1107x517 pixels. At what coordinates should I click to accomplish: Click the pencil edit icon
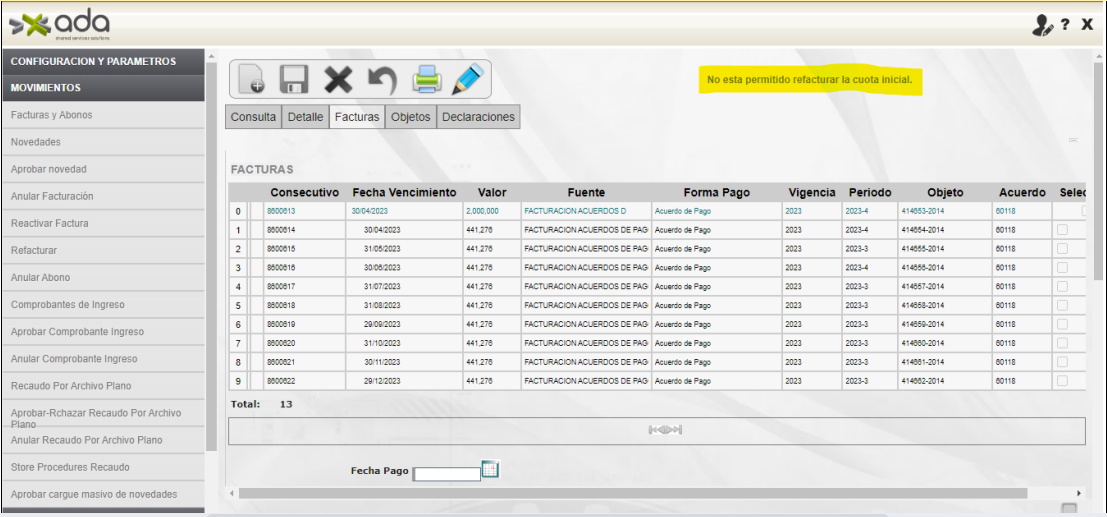click(x=467, y=79)
